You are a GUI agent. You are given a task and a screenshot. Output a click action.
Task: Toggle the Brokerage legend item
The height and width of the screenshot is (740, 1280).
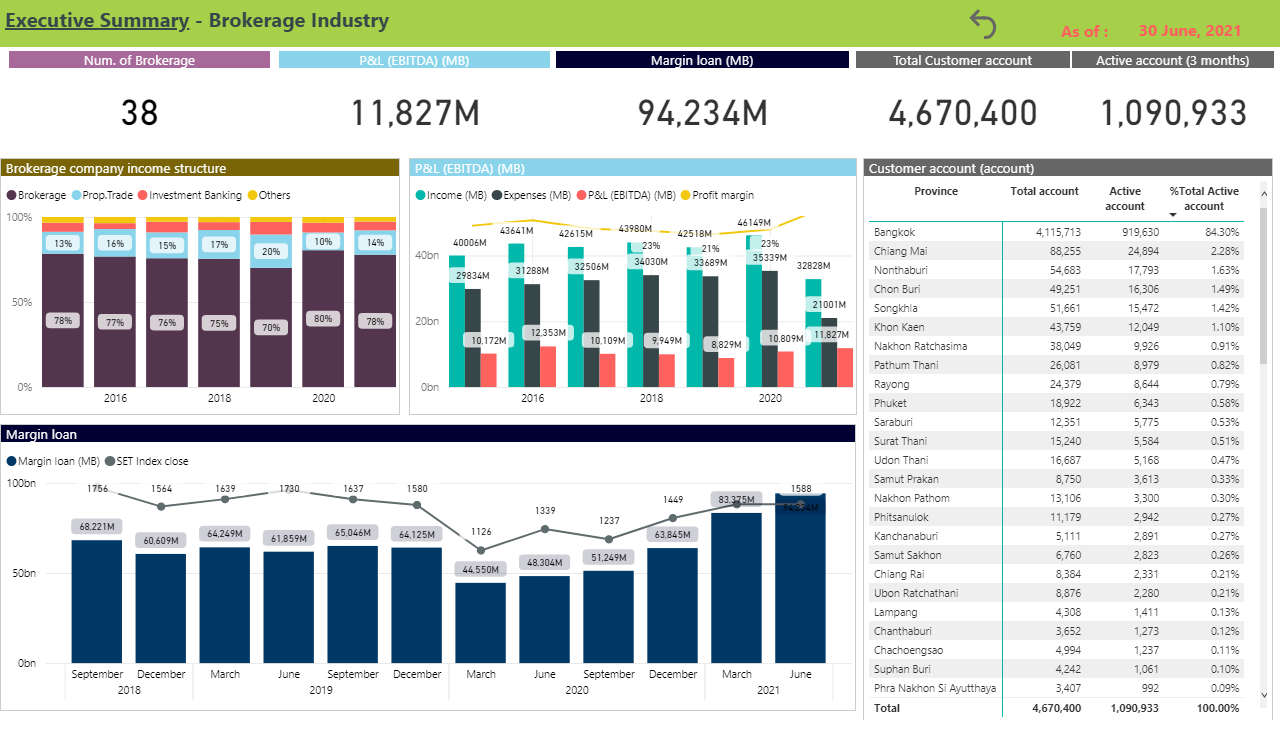36,196
